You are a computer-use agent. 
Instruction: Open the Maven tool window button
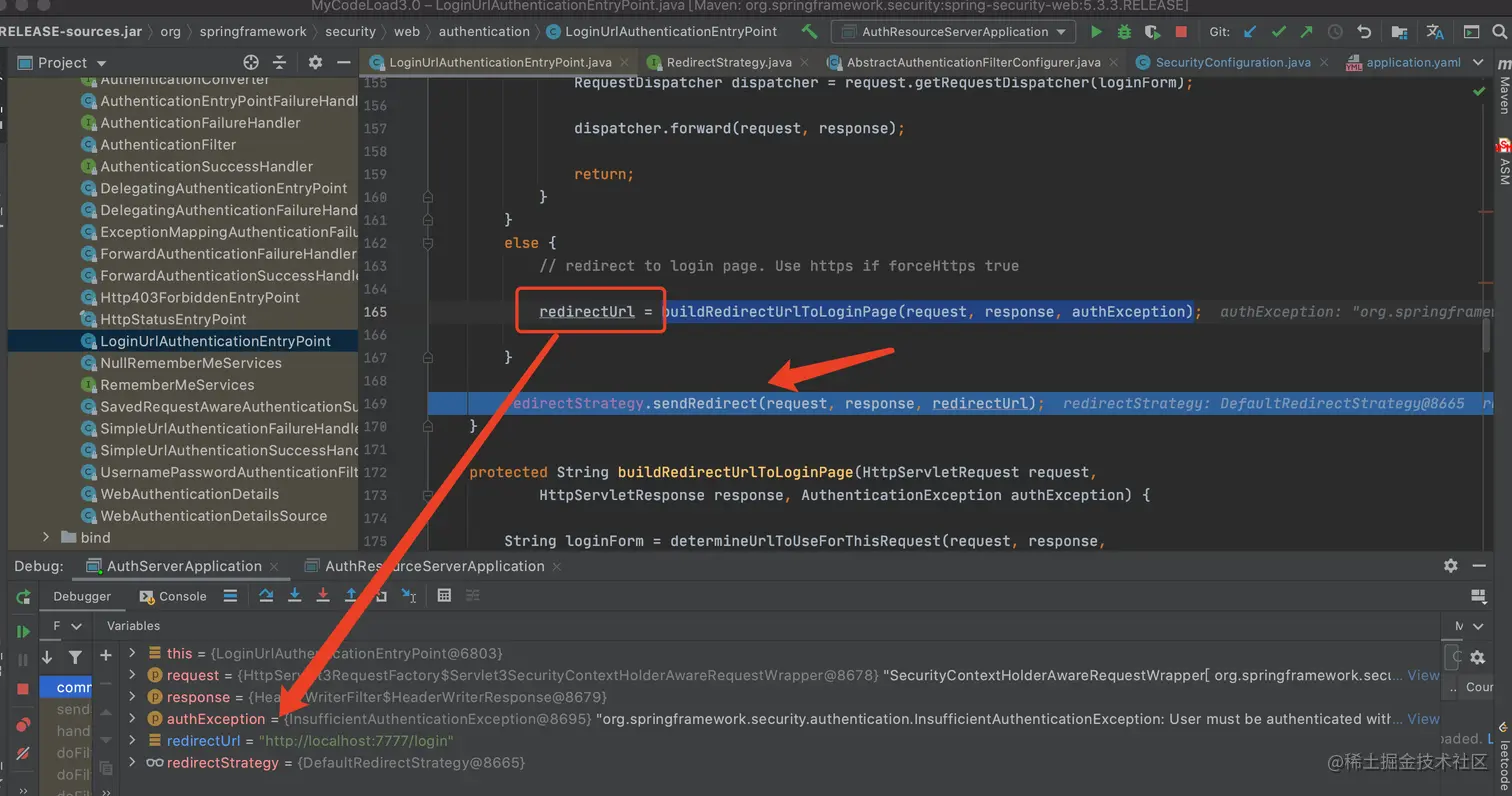(1503, 87)
